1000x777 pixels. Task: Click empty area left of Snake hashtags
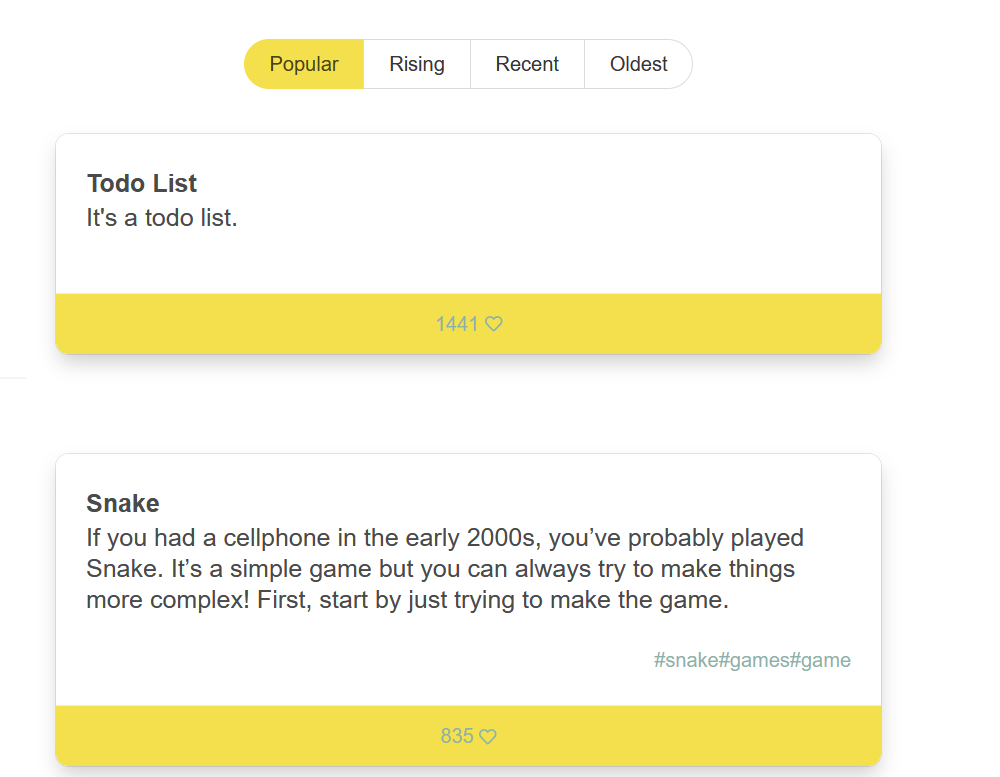pos(350,660)
